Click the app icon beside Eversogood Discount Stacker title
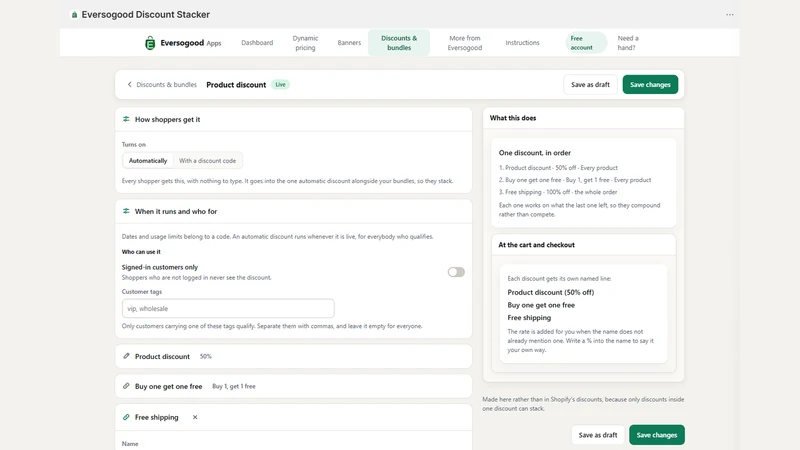The width and height of the screenshot is (800, 450). [74, 15]
